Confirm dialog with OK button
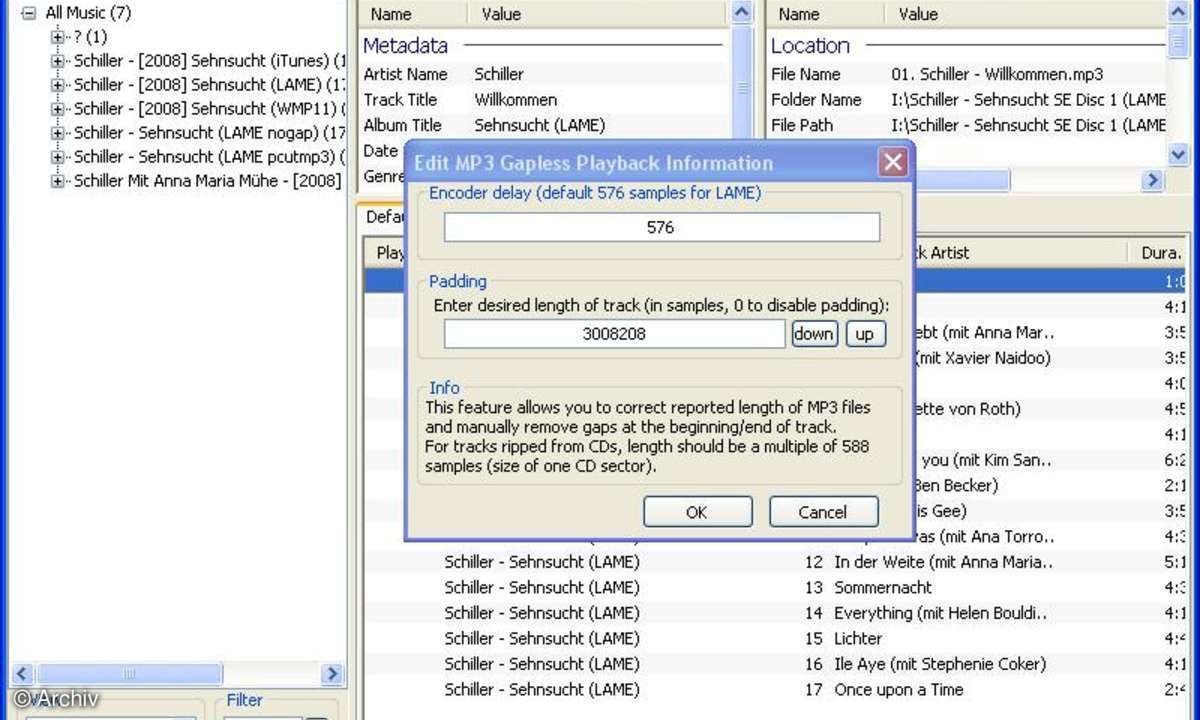The image size is (1200, 720). [696, 512]
